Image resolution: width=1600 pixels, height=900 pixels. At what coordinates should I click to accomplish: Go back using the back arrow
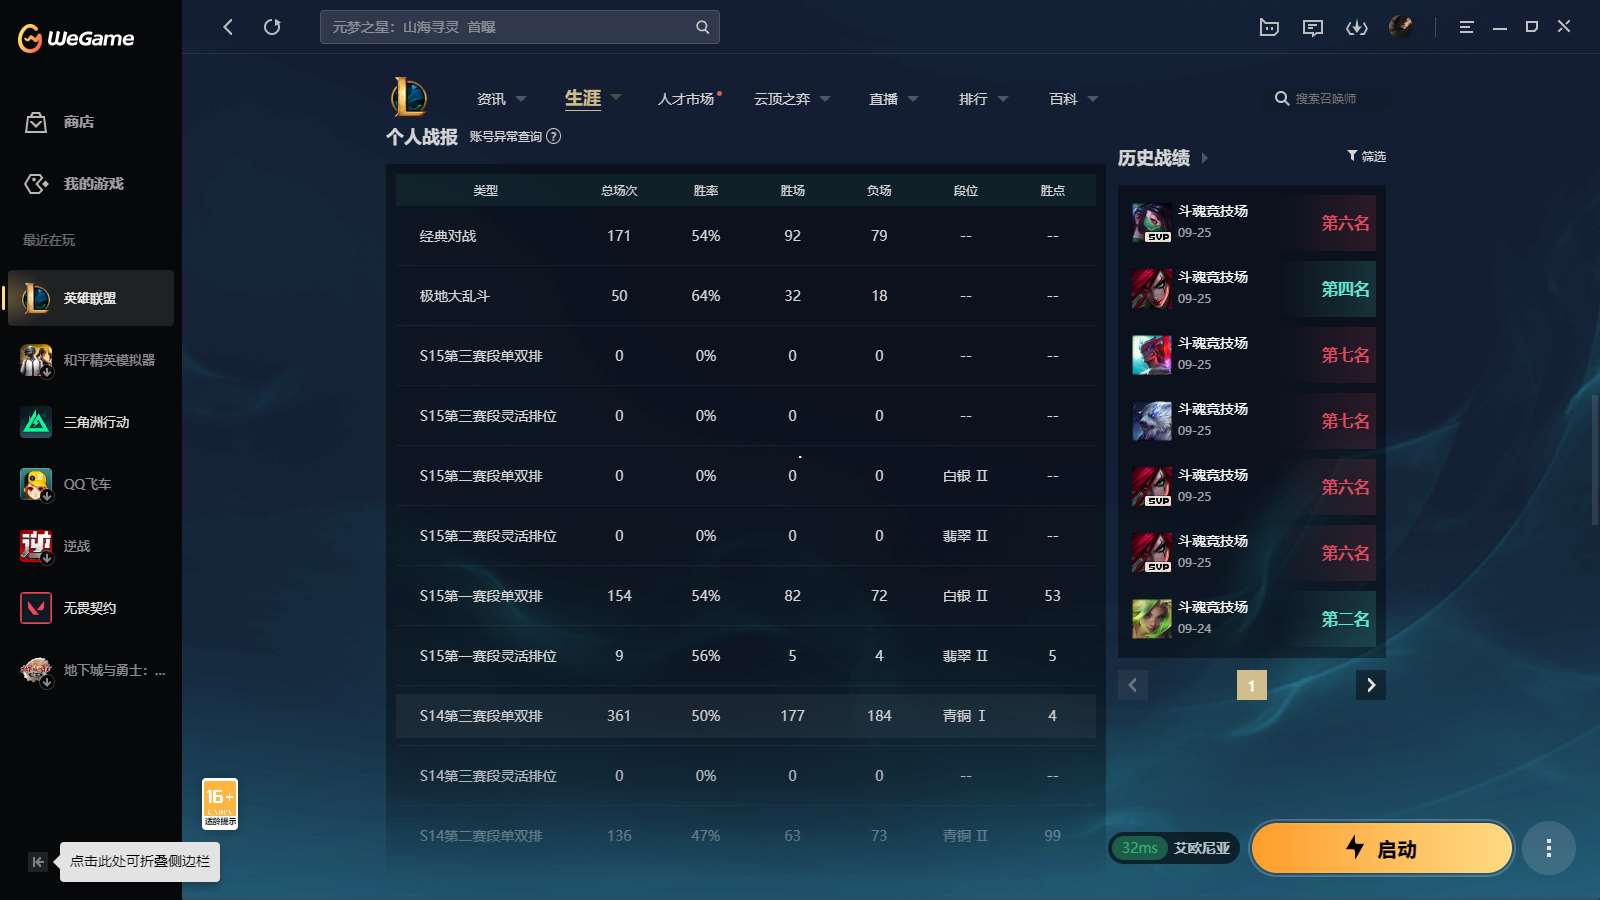228,27
